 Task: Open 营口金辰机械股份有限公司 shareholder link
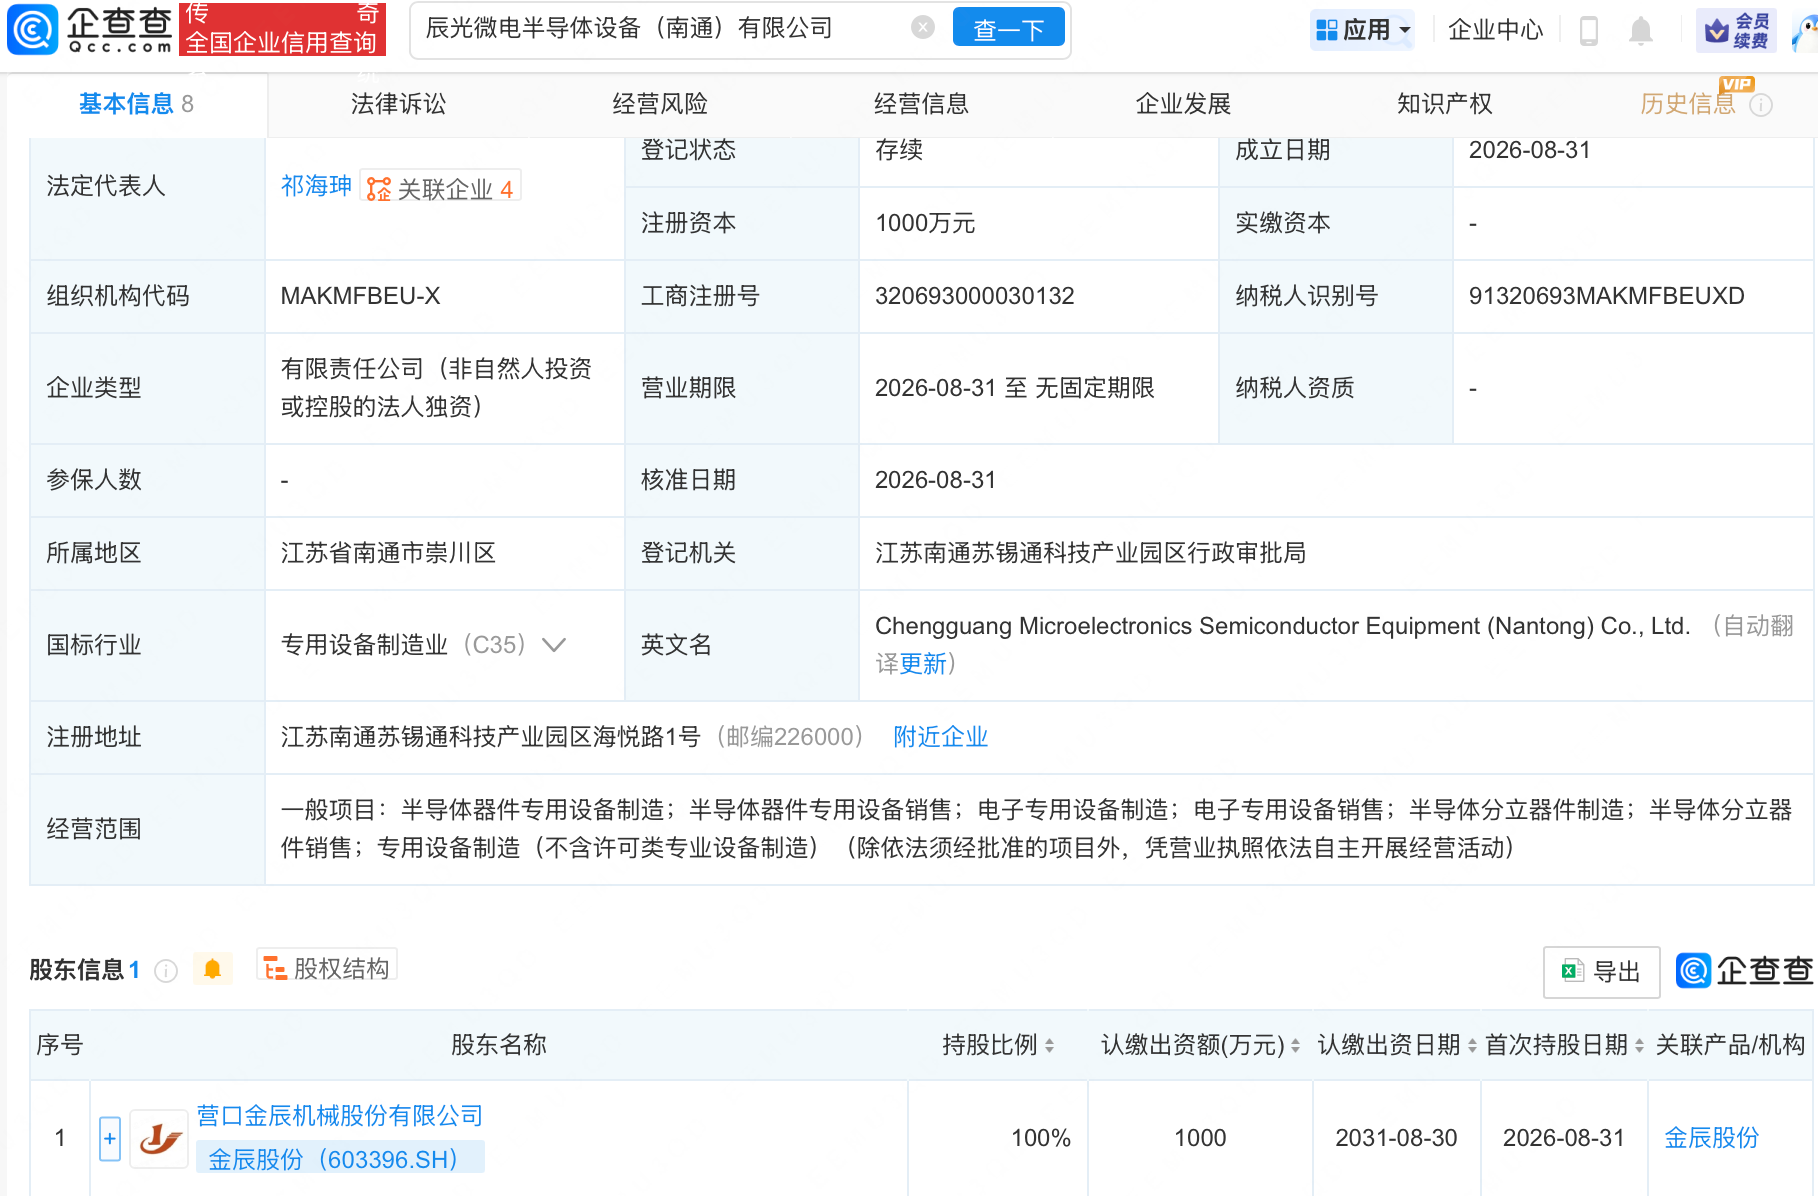point(340,1115)
